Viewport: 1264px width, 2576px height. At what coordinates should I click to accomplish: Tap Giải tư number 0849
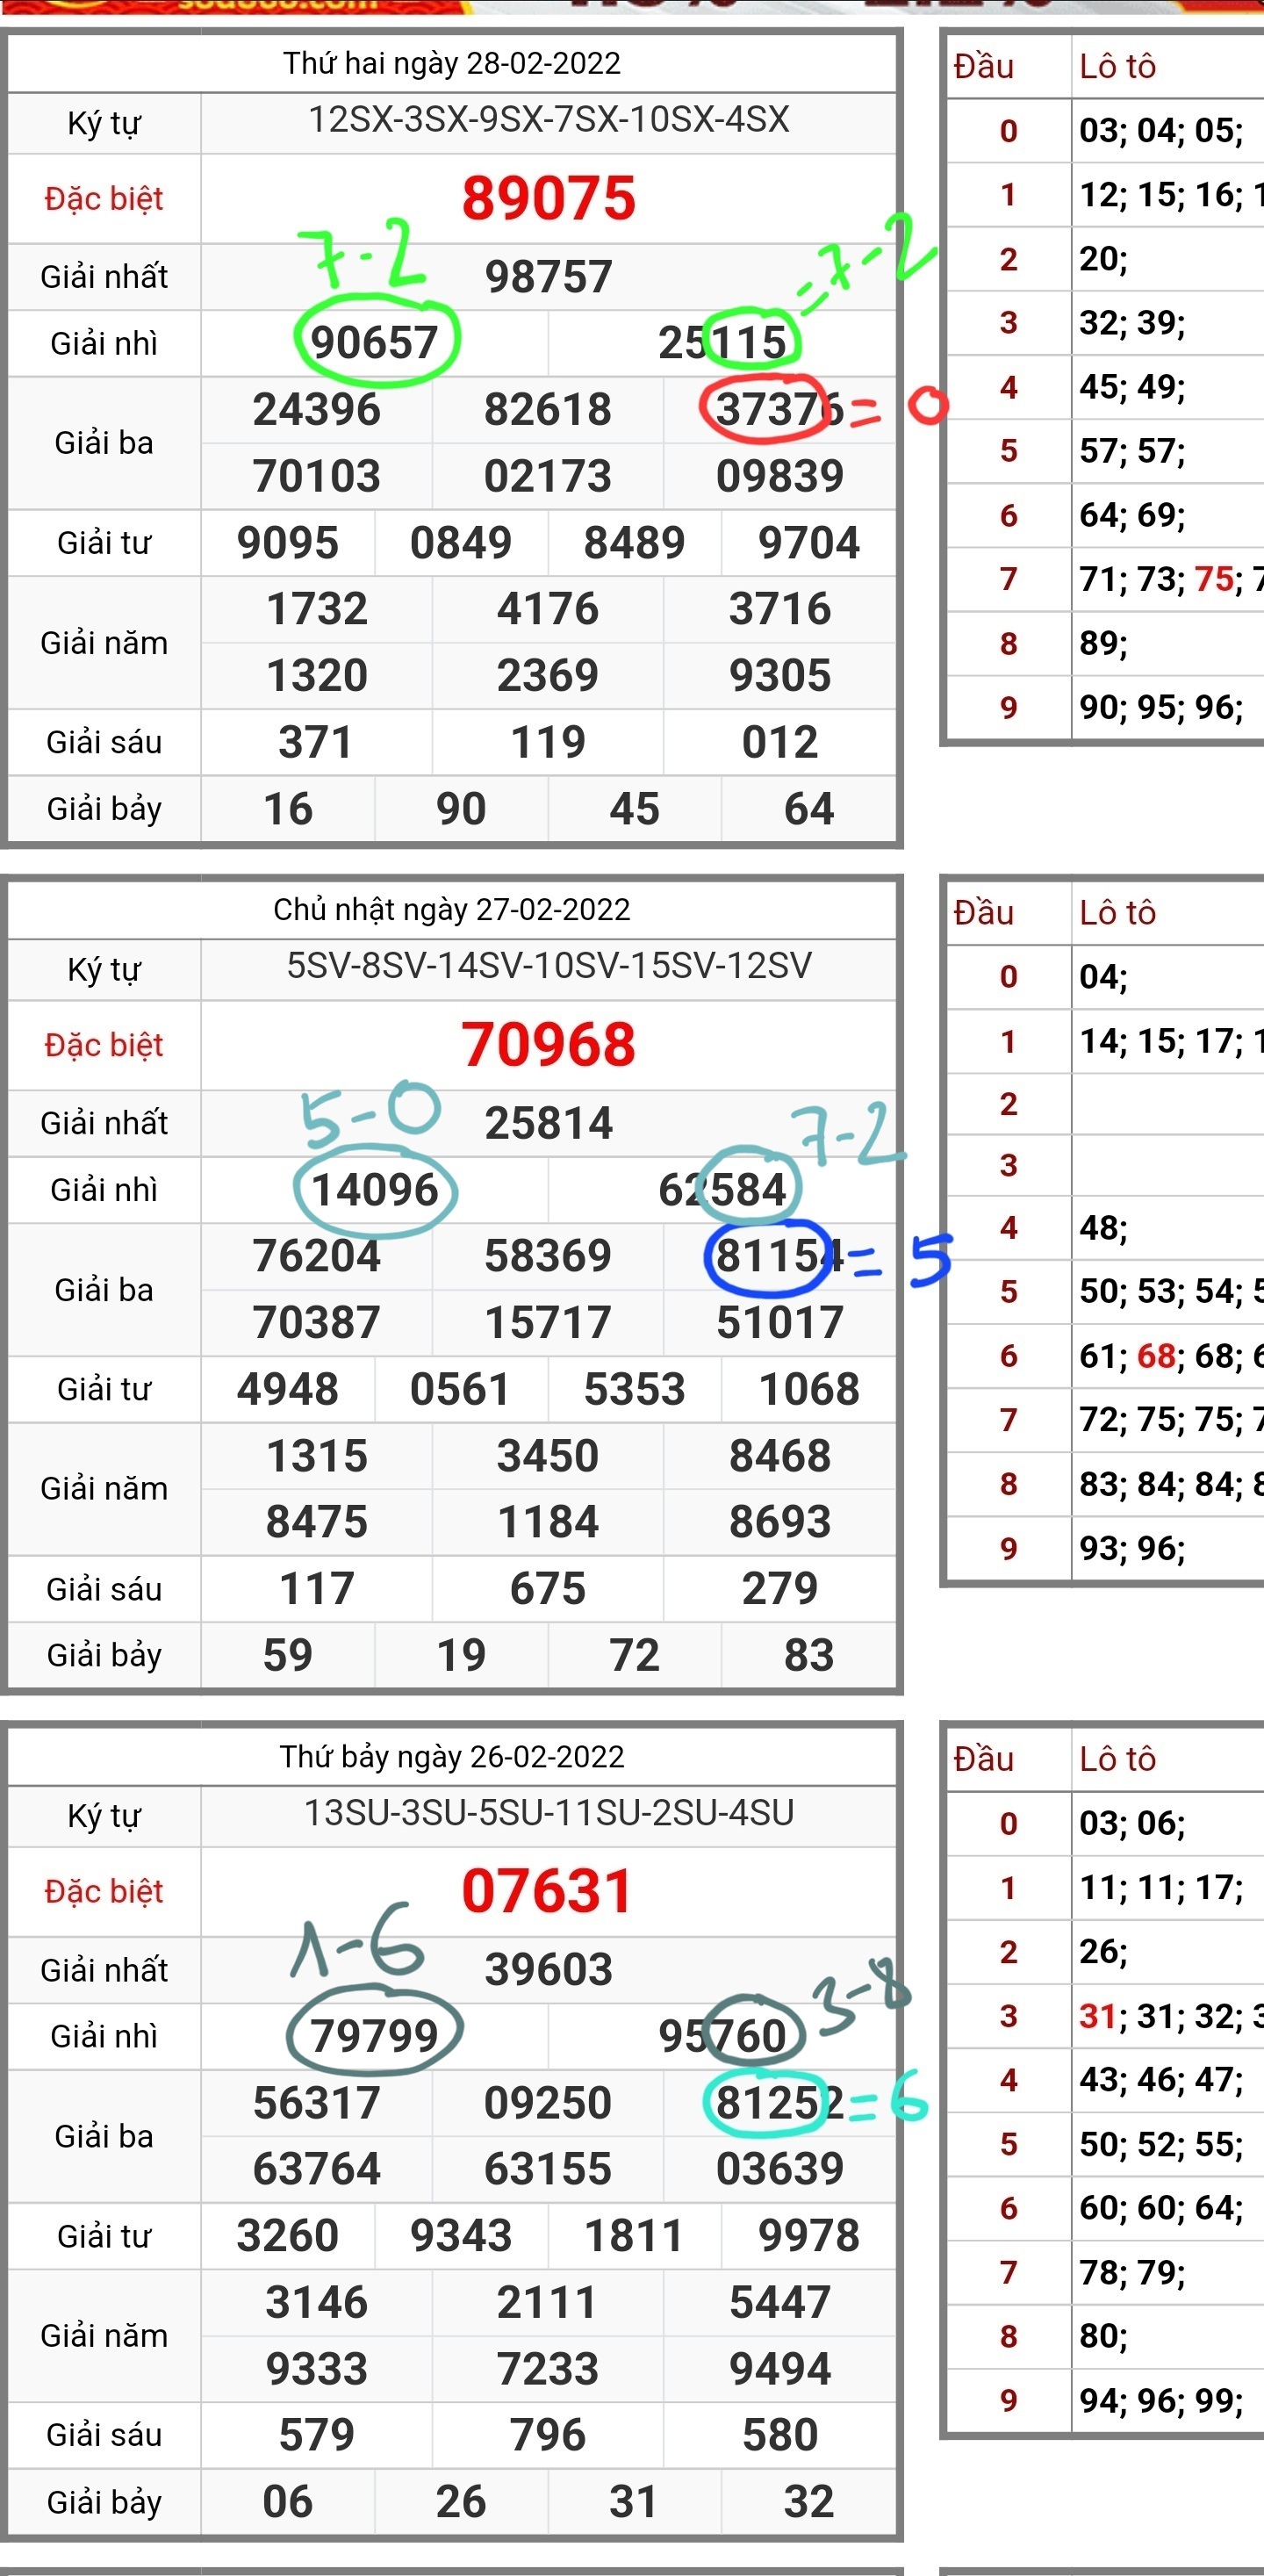point(461,543)
